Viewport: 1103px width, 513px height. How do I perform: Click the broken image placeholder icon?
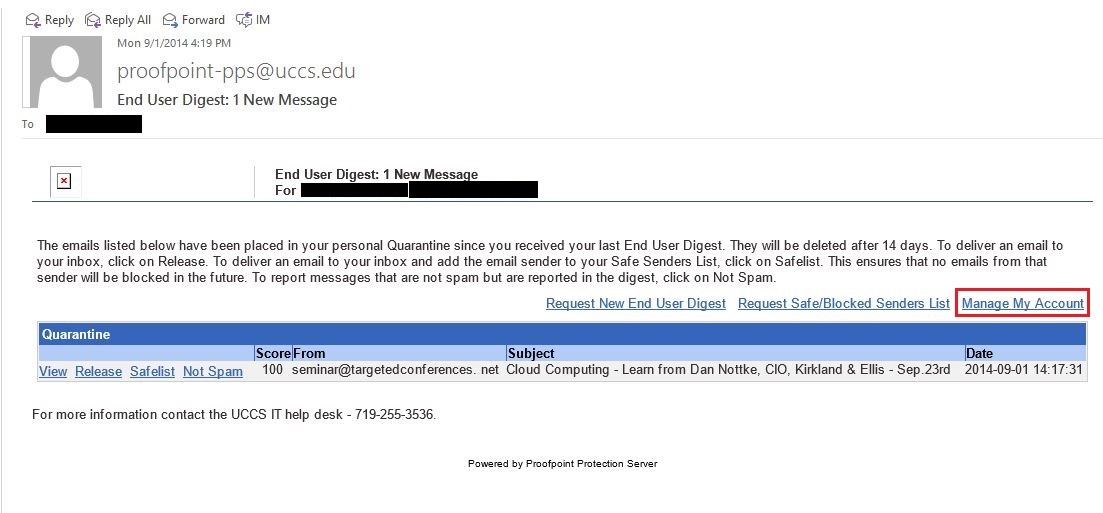tap(64, 182)
